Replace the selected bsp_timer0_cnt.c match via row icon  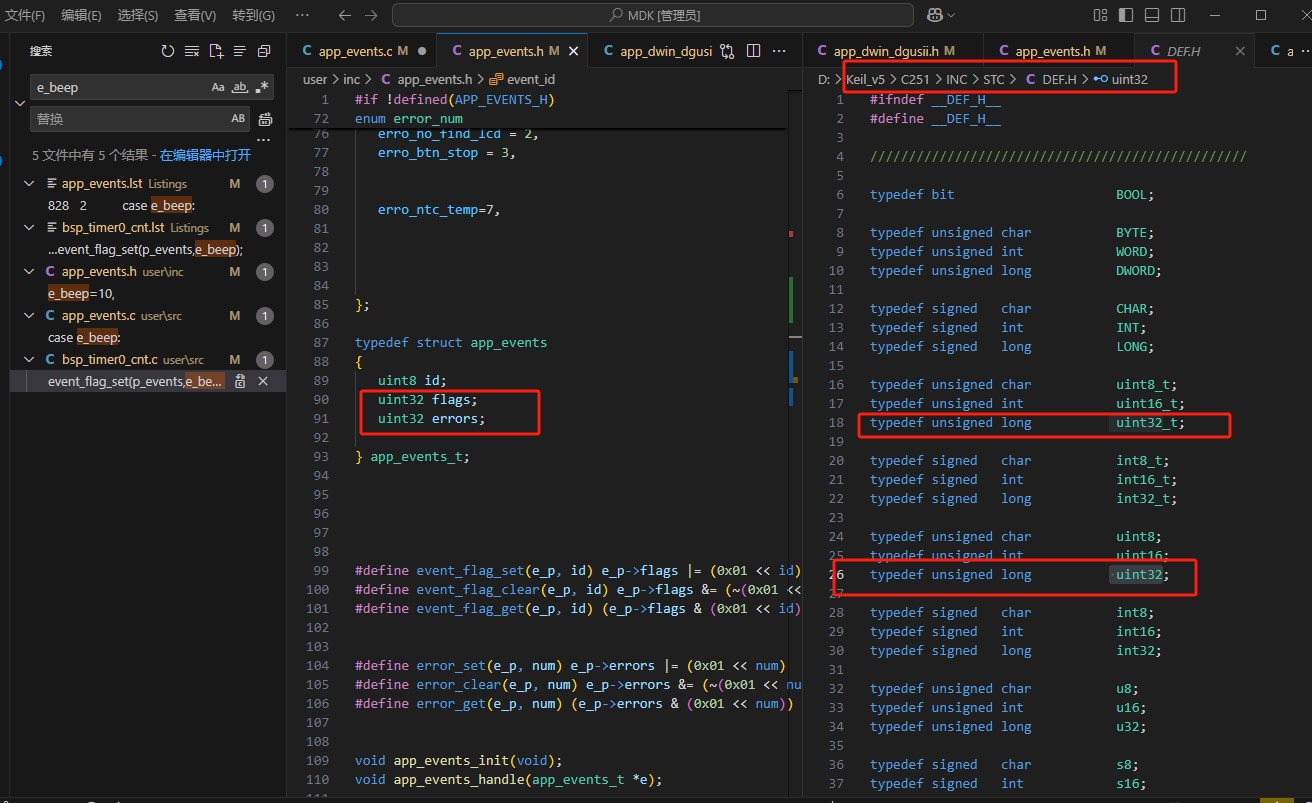coord(240,382)
